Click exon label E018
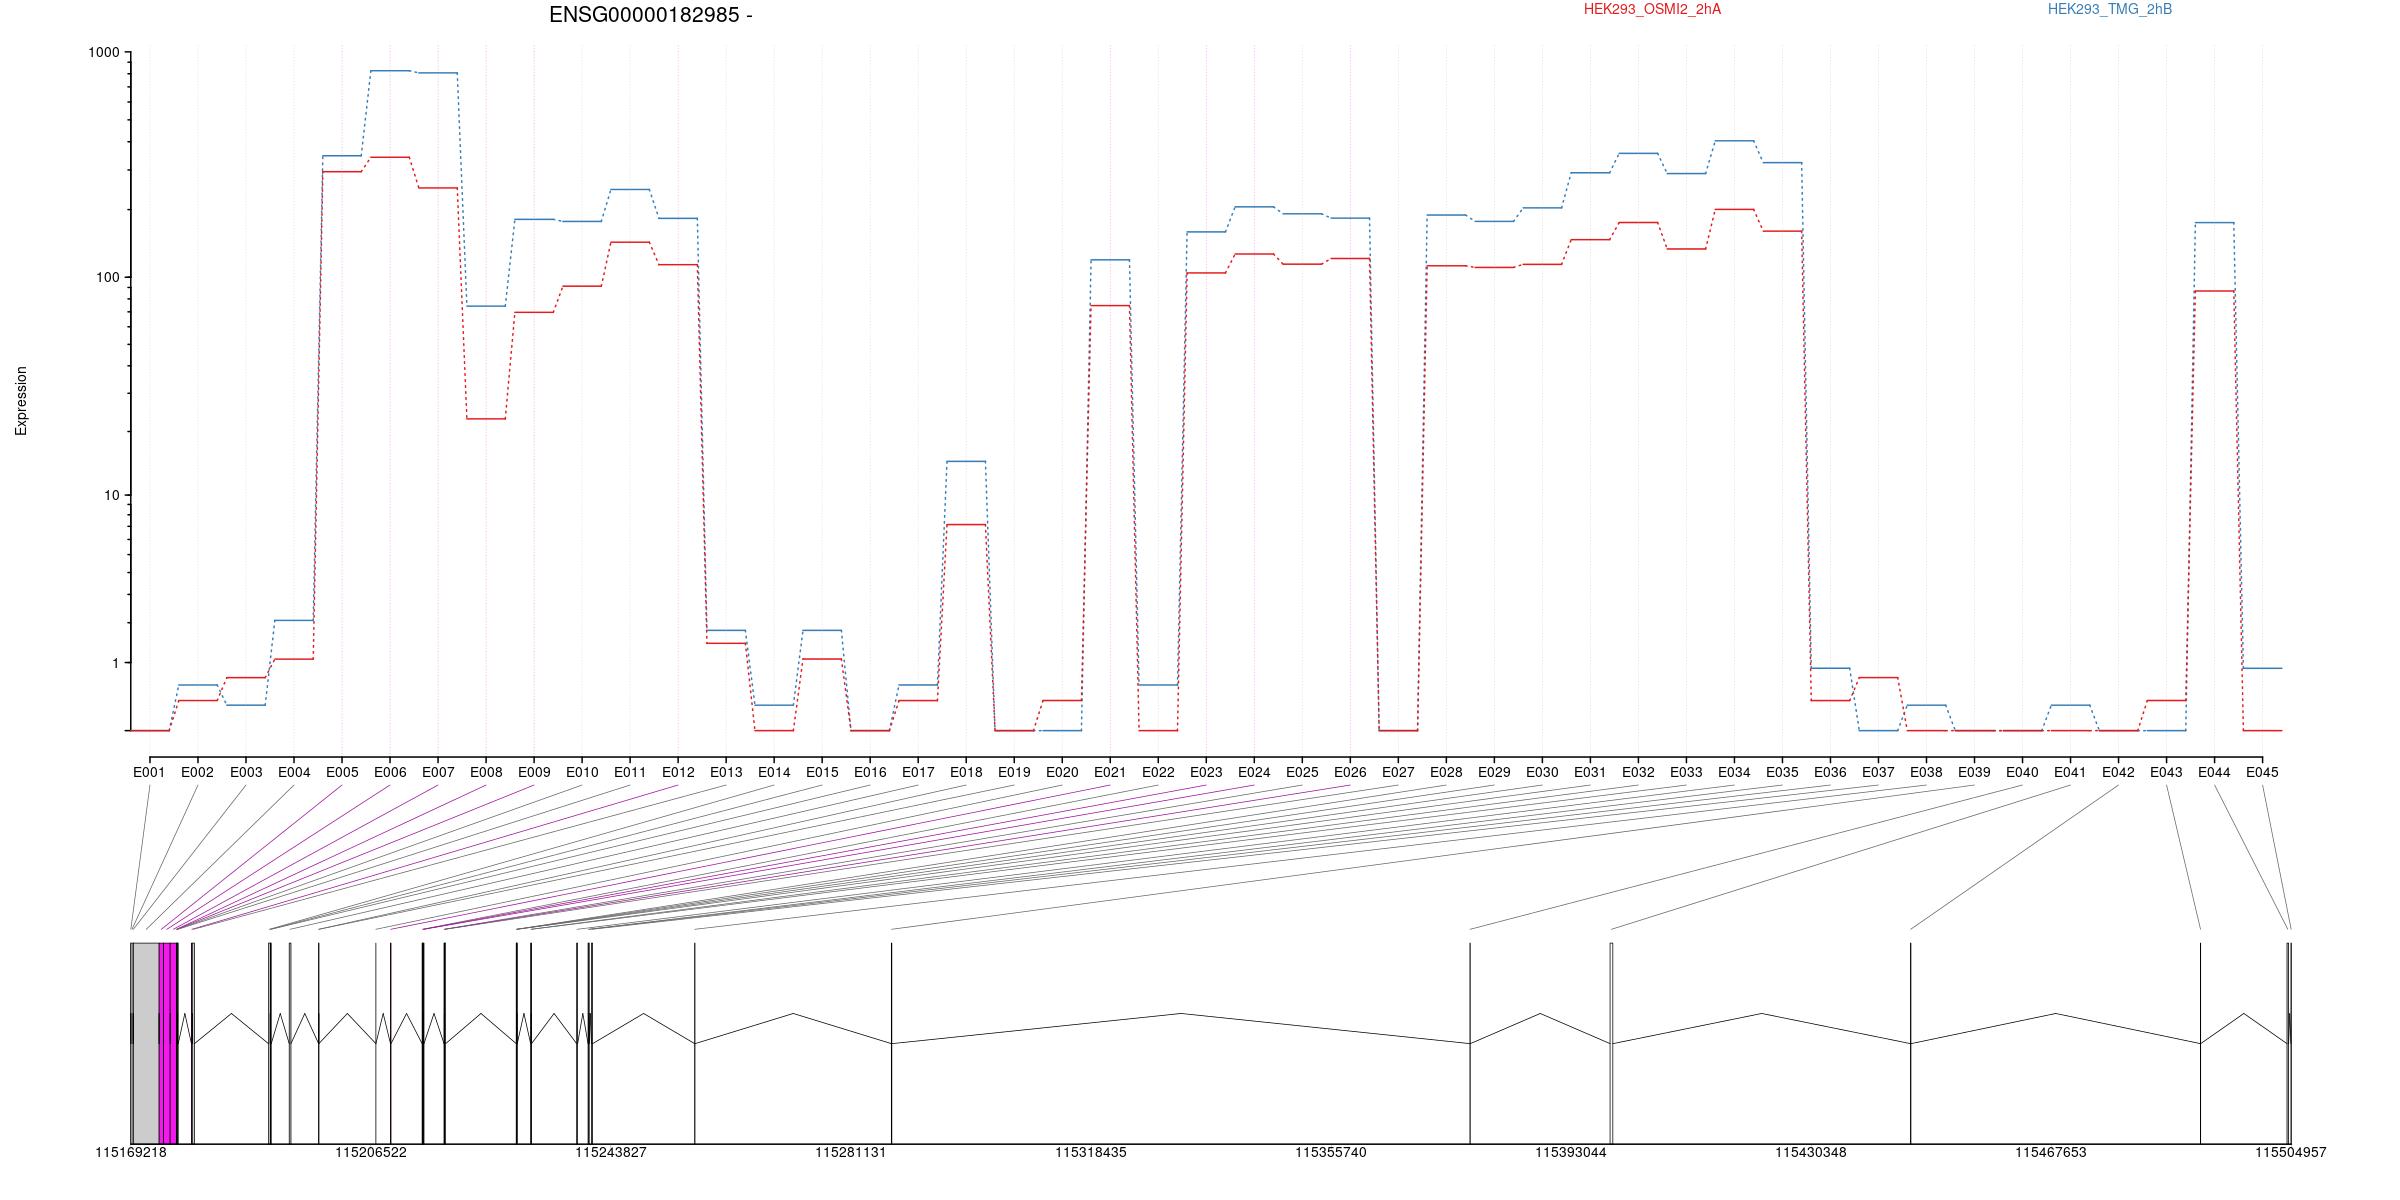Viewport: 2400px width, 1200px height. [x=966, y=772]
